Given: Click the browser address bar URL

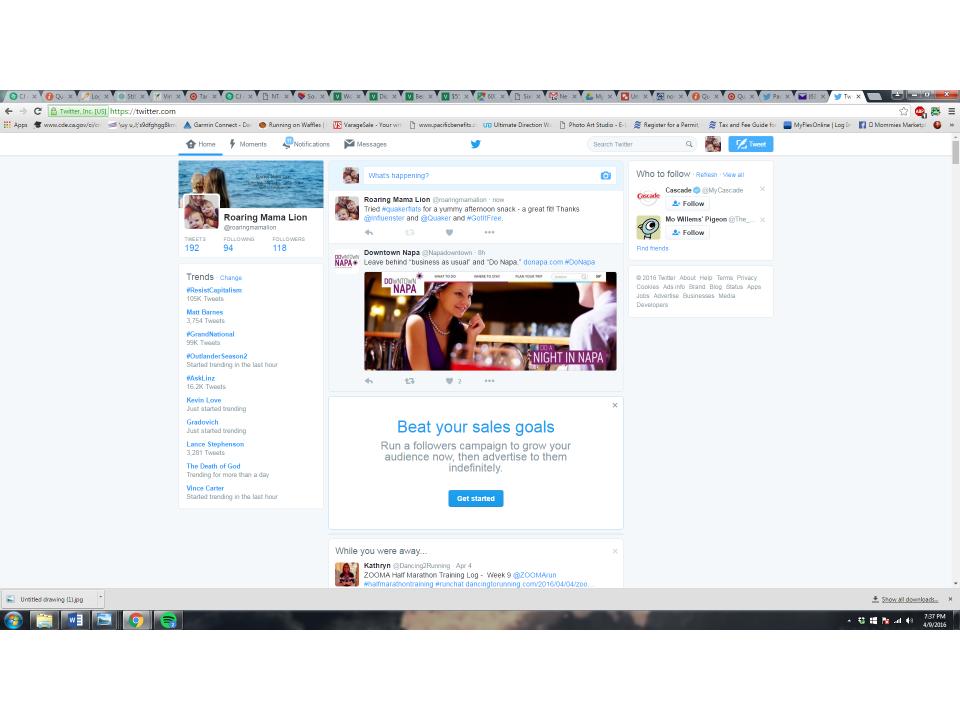Looking at the screenshot, I should coord(143,111).
